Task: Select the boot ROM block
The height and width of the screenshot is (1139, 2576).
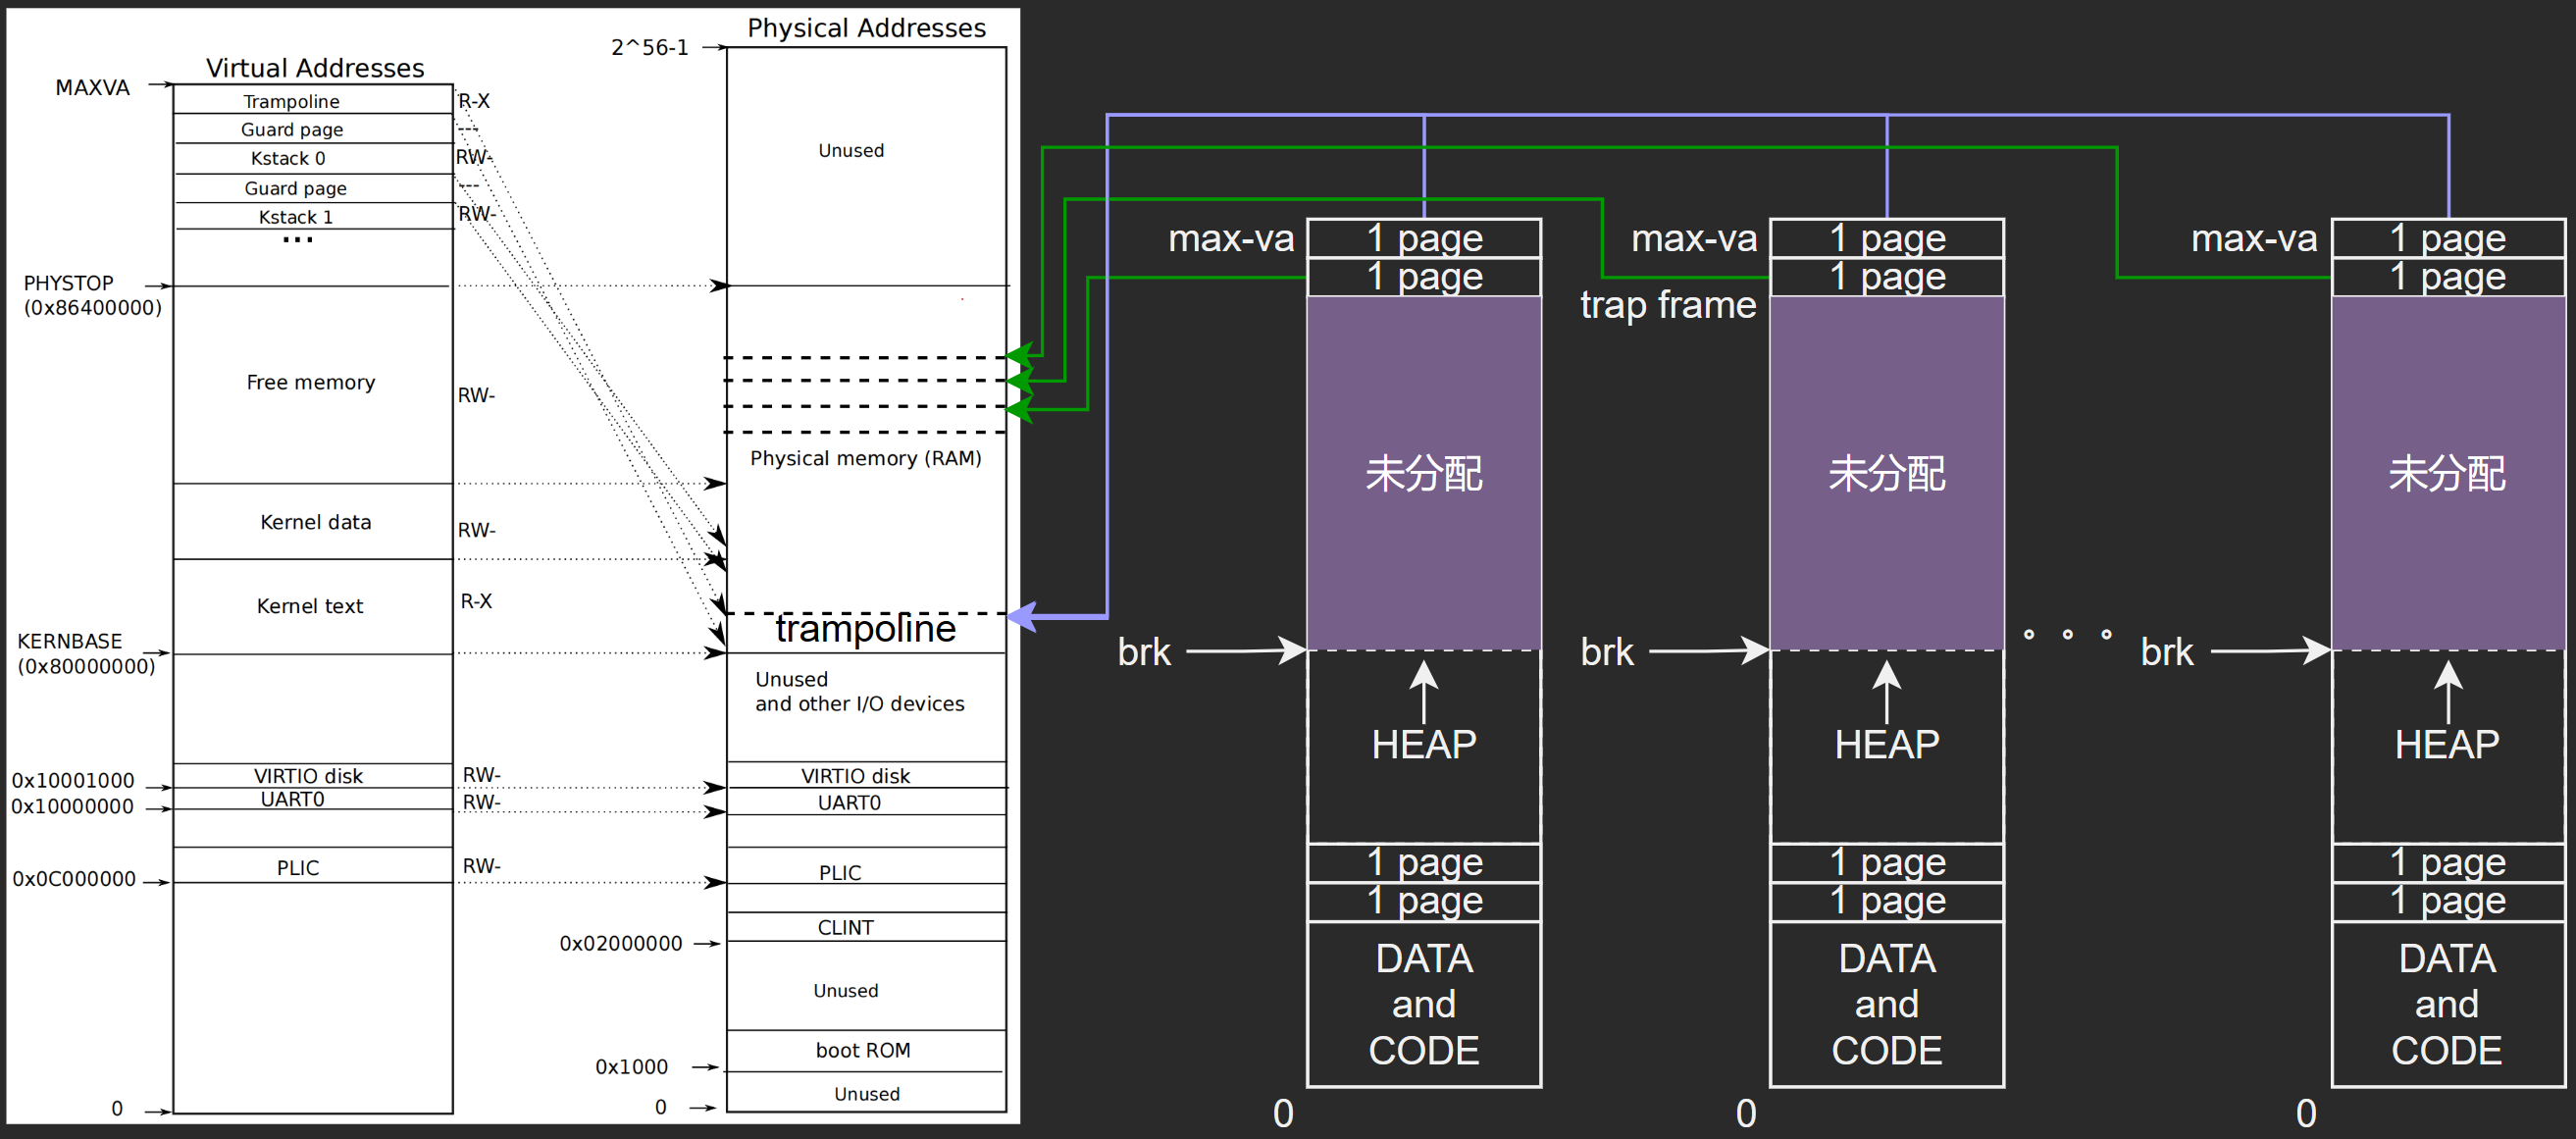Action: pos(862,1050)
